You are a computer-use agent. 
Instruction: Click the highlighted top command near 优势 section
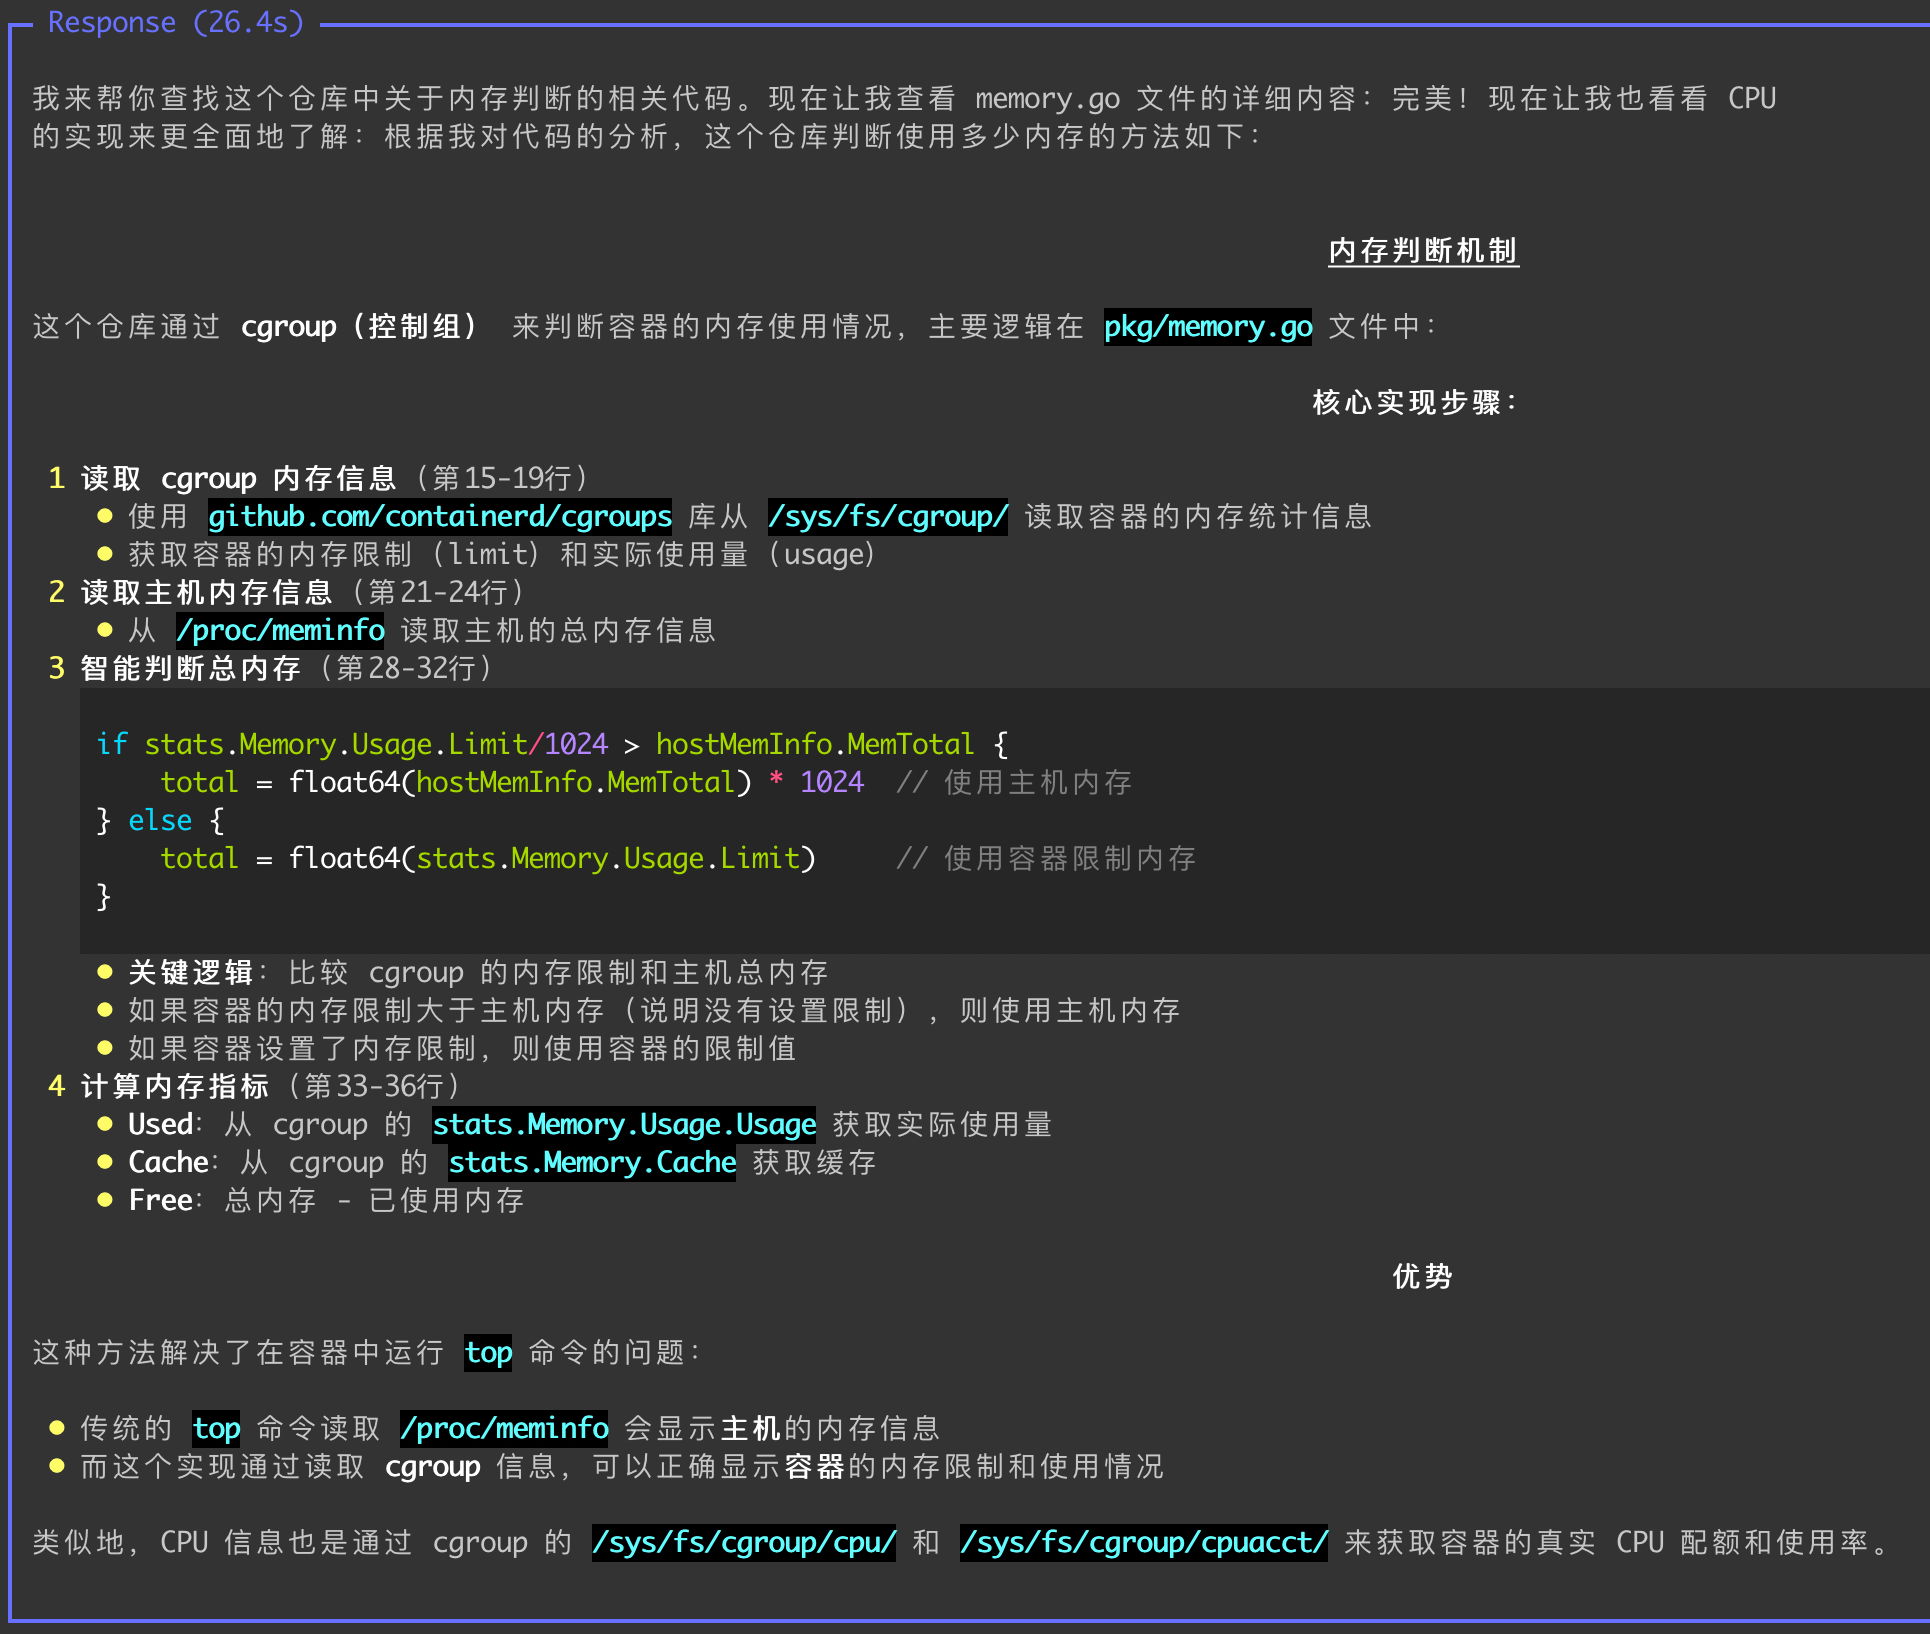pos(487,1353)
